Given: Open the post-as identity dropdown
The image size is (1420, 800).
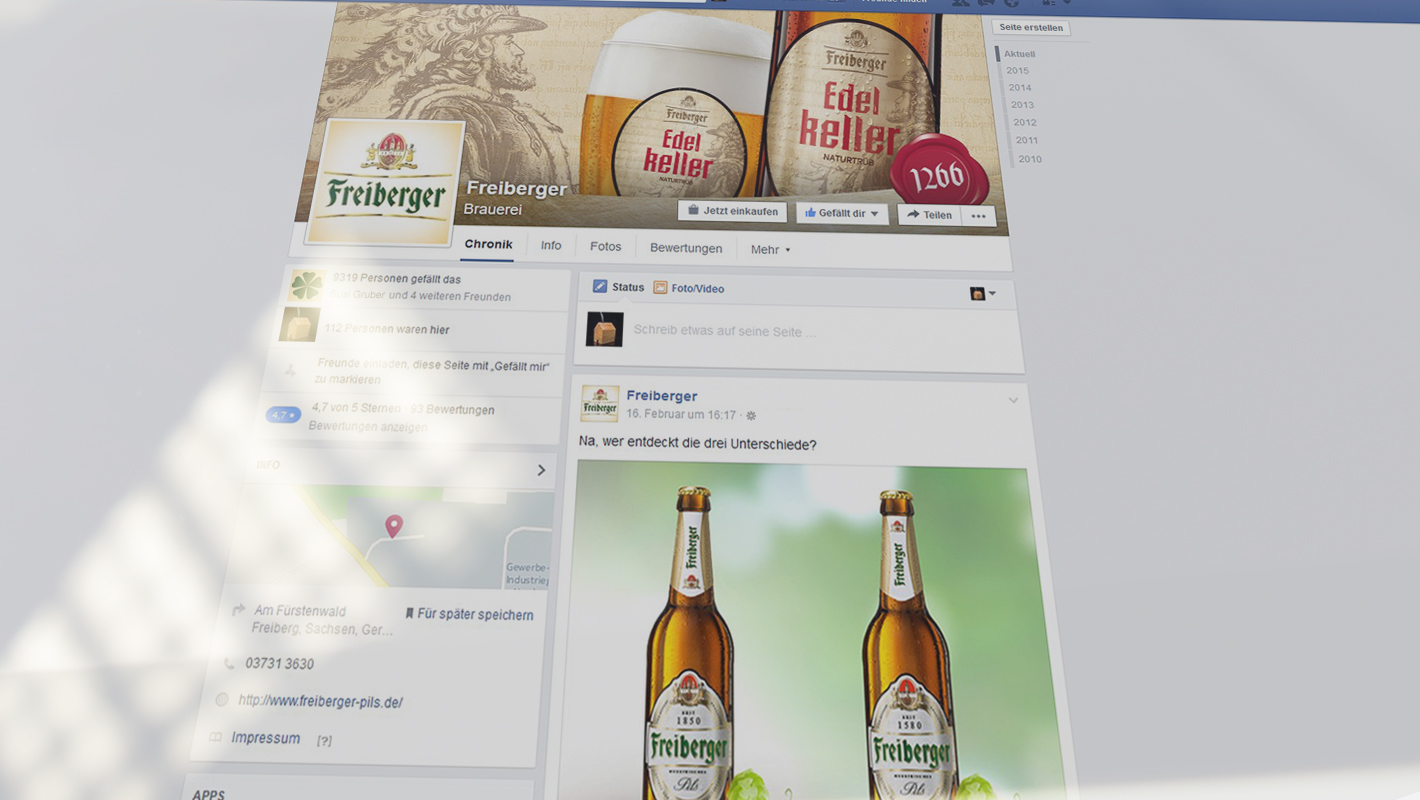Looking at the screenshot, I should [983, 294].
